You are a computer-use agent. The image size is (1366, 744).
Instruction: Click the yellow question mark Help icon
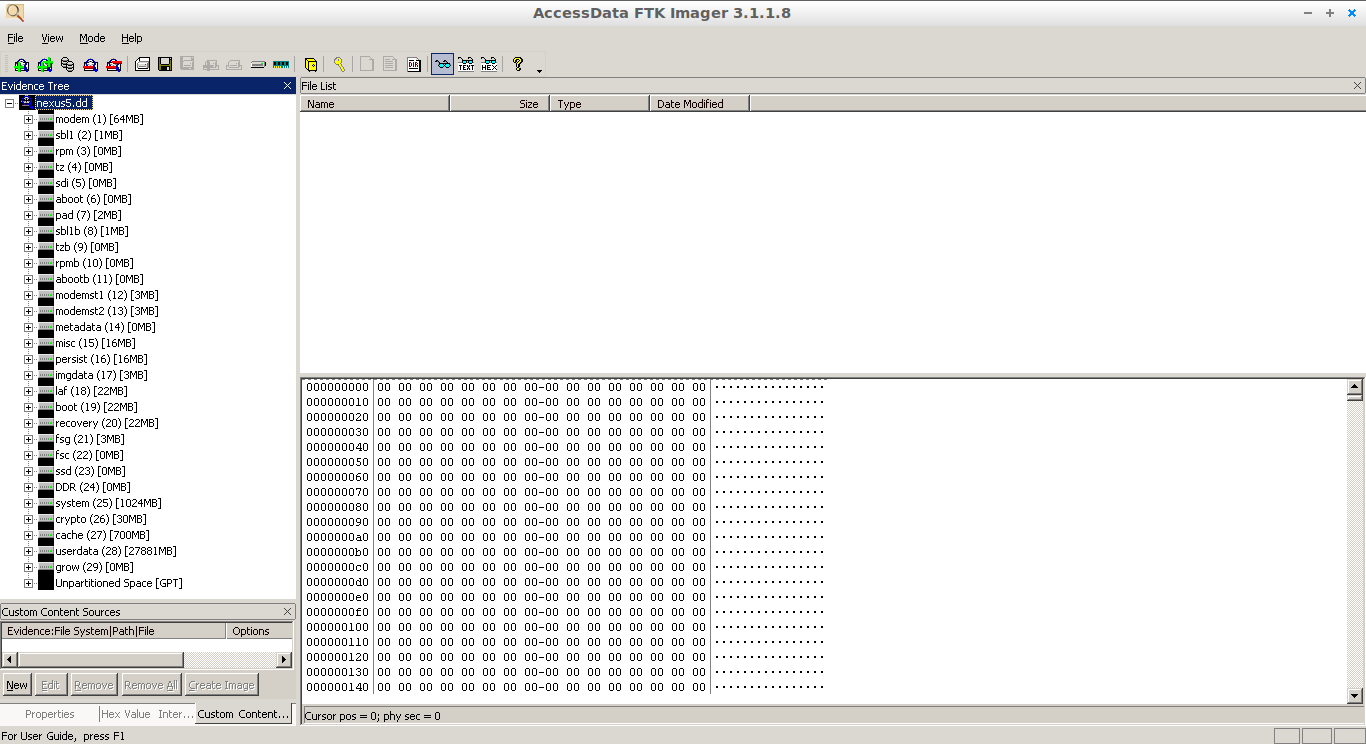click(x=518, y=64)
